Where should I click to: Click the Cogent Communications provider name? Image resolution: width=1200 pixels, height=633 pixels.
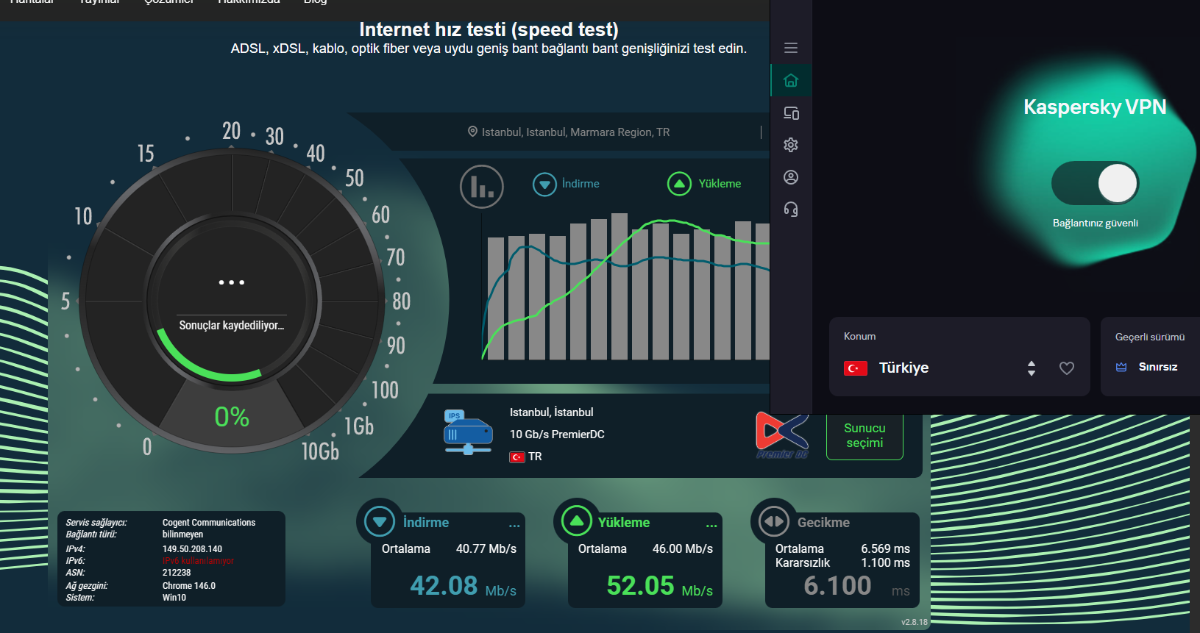pos(209,522)
